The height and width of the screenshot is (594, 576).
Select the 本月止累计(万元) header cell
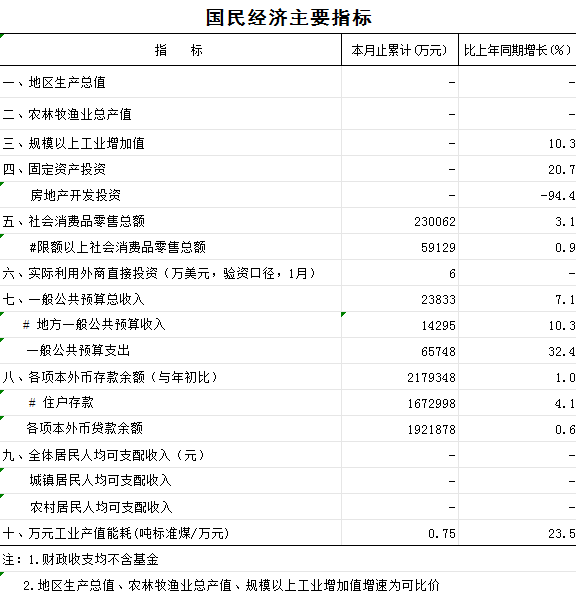(400, 50)
